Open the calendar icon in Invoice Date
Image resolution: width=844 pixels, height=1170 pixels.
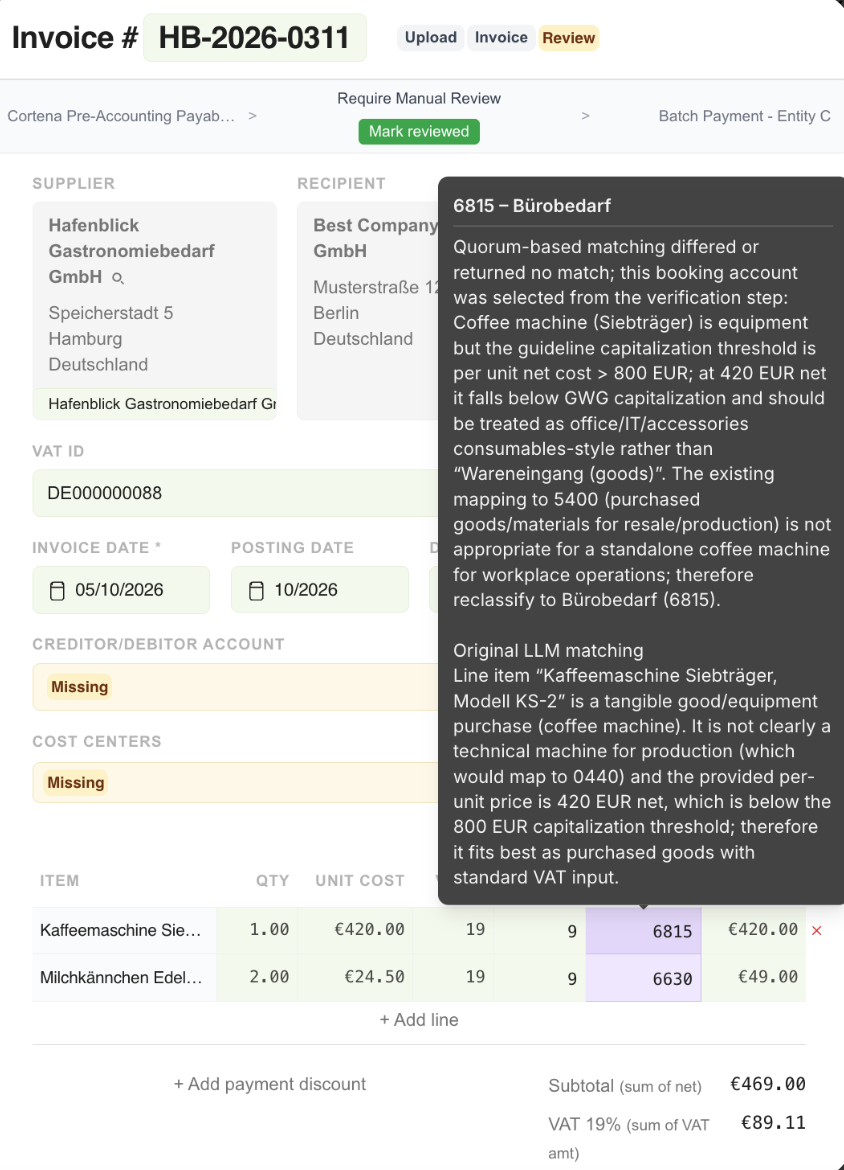pyautogui.click(x=57, y=591)
